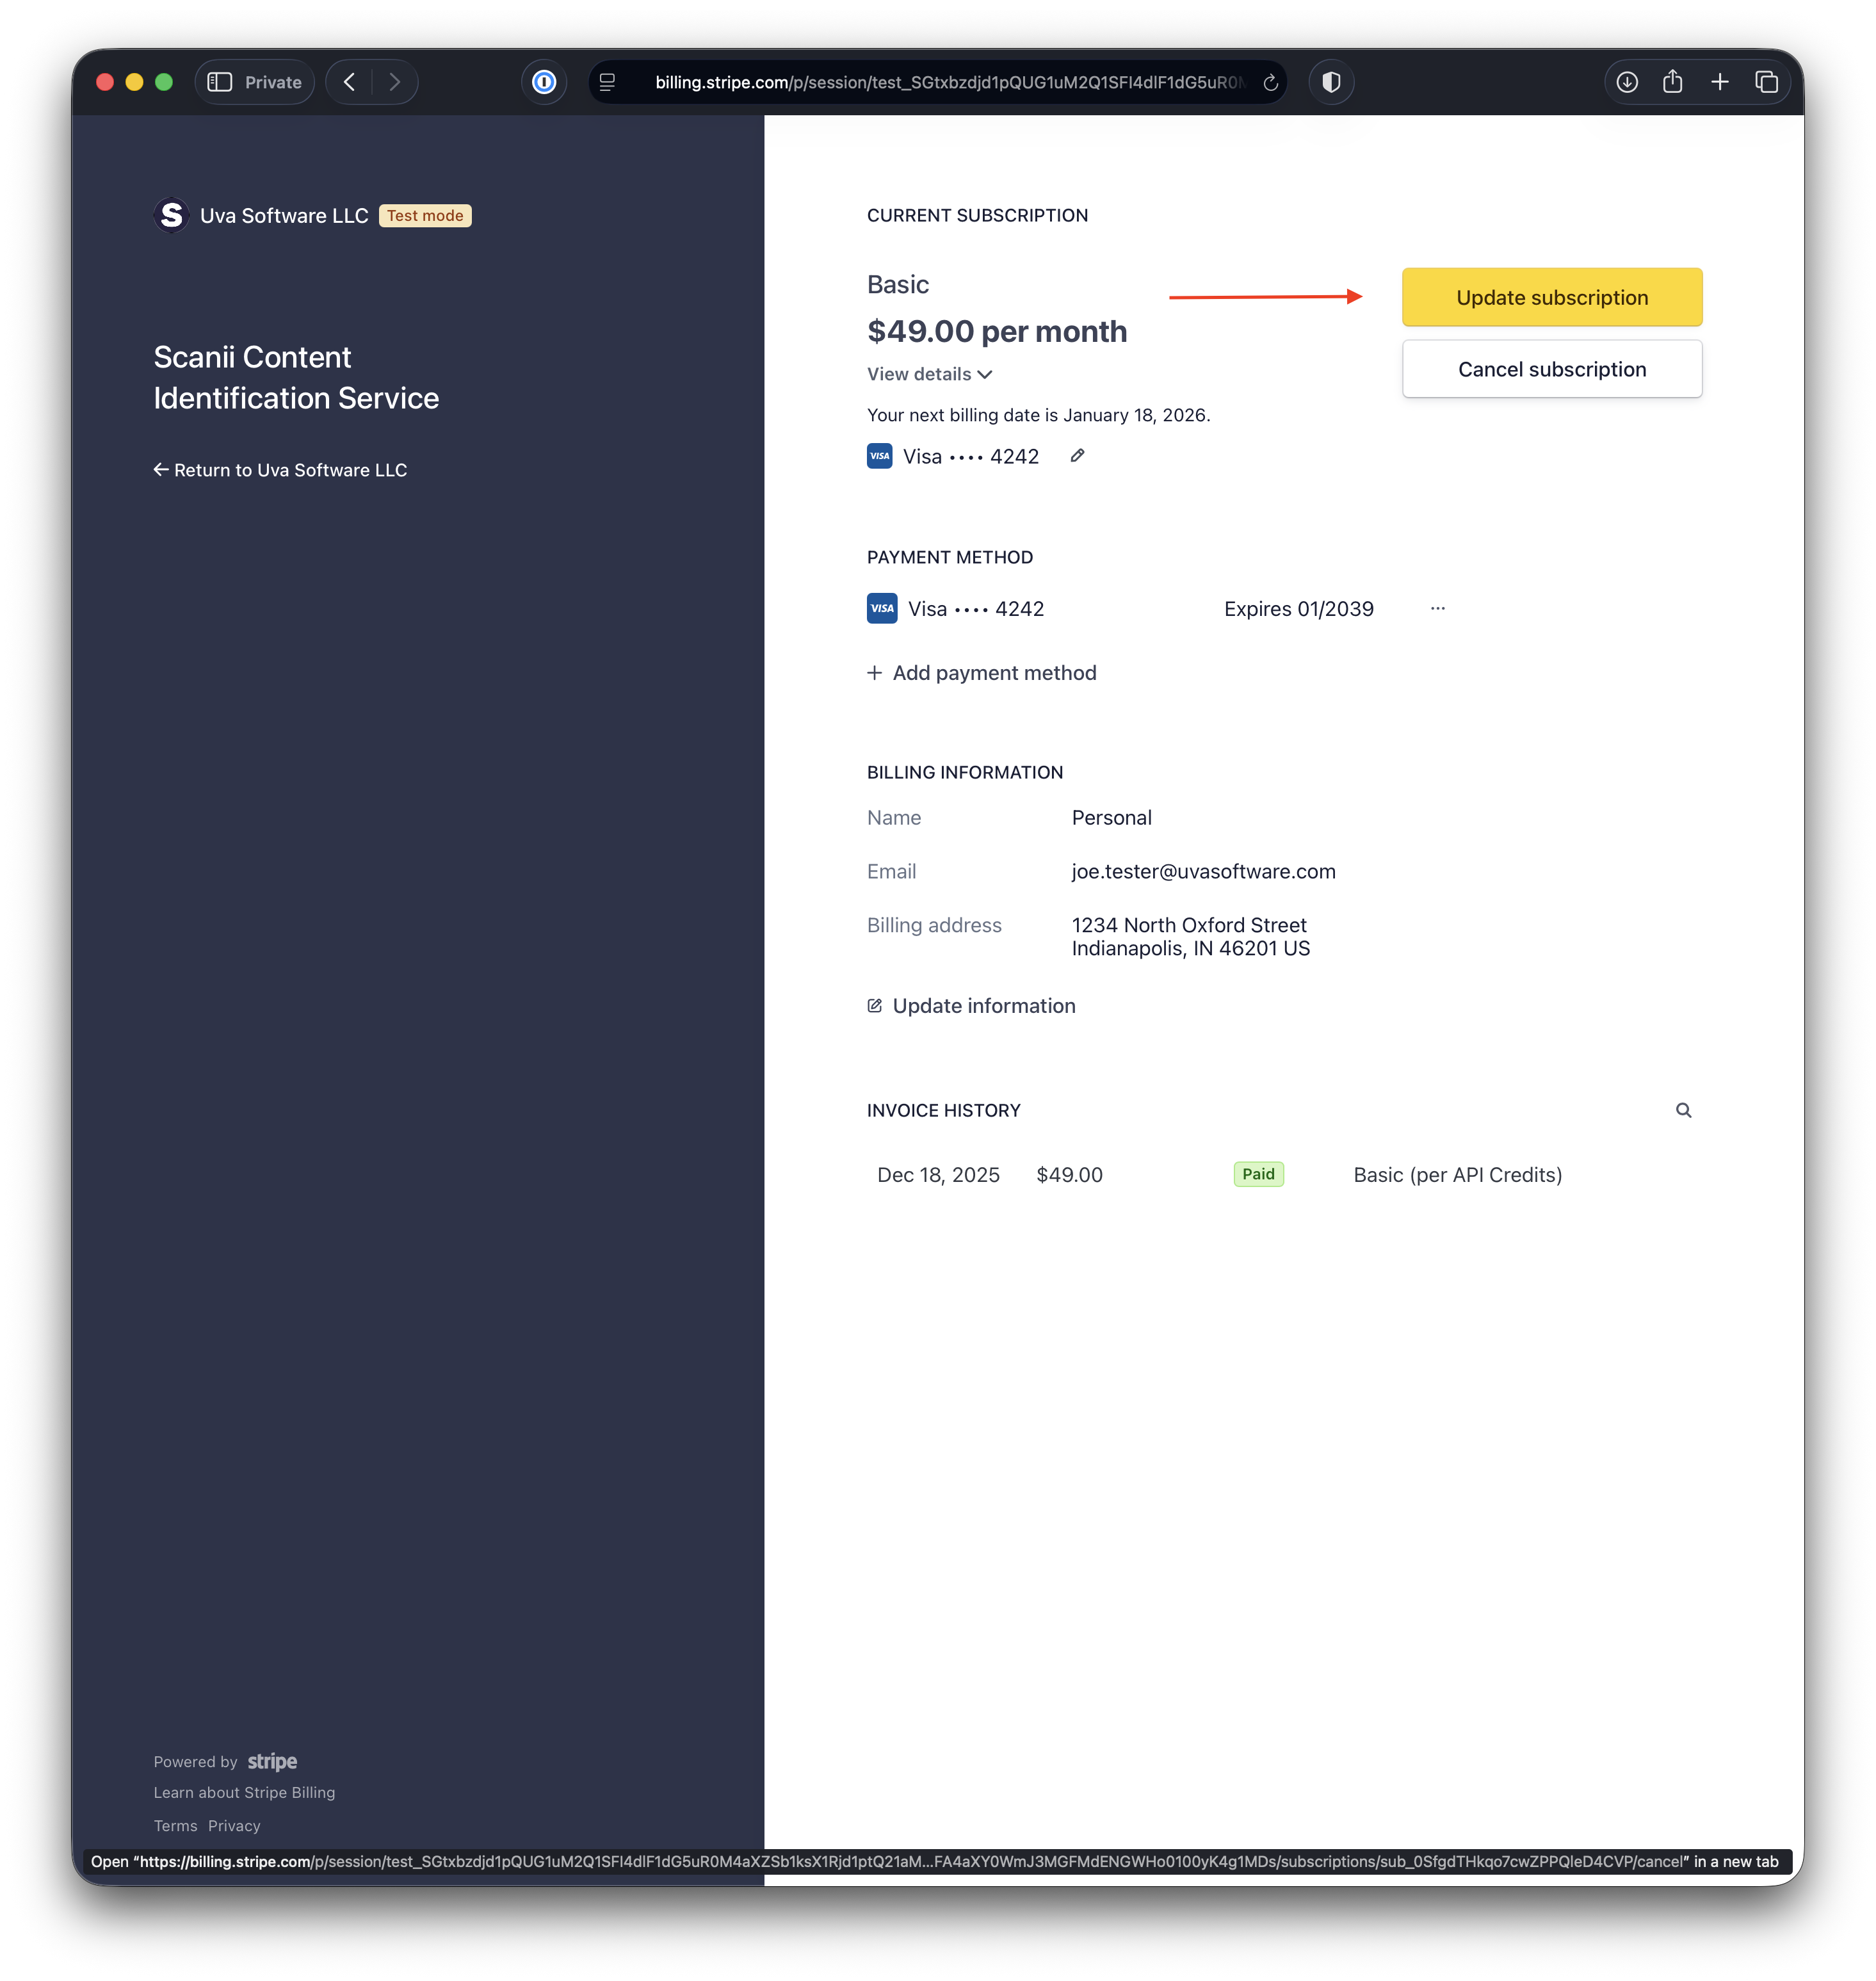Click the pencil icon beside Visa 4242

tap(1077, 456)
